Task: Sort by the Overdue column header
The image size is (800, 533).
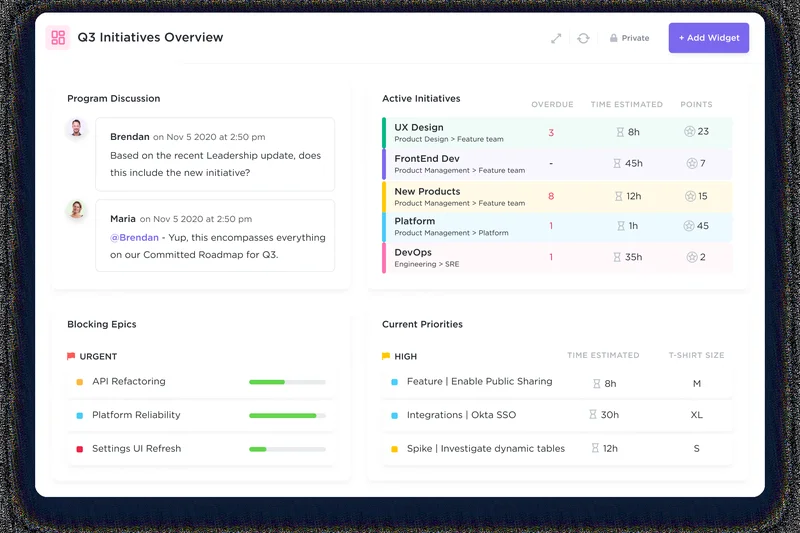Action: pyautogui.click(x=552, y=104)
